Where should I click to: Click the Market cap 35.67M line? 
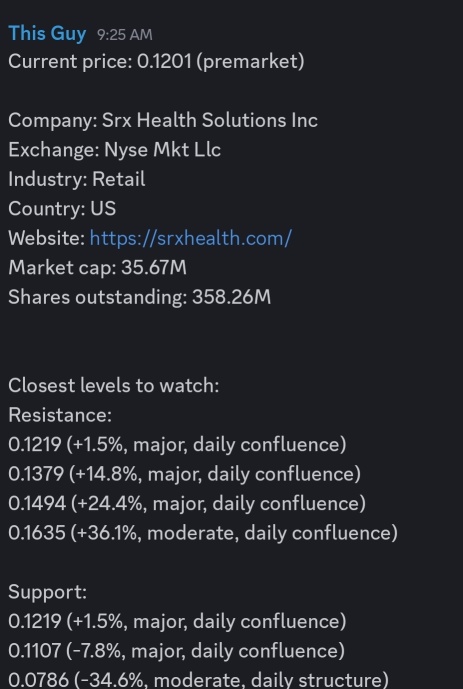pos(98,268)
